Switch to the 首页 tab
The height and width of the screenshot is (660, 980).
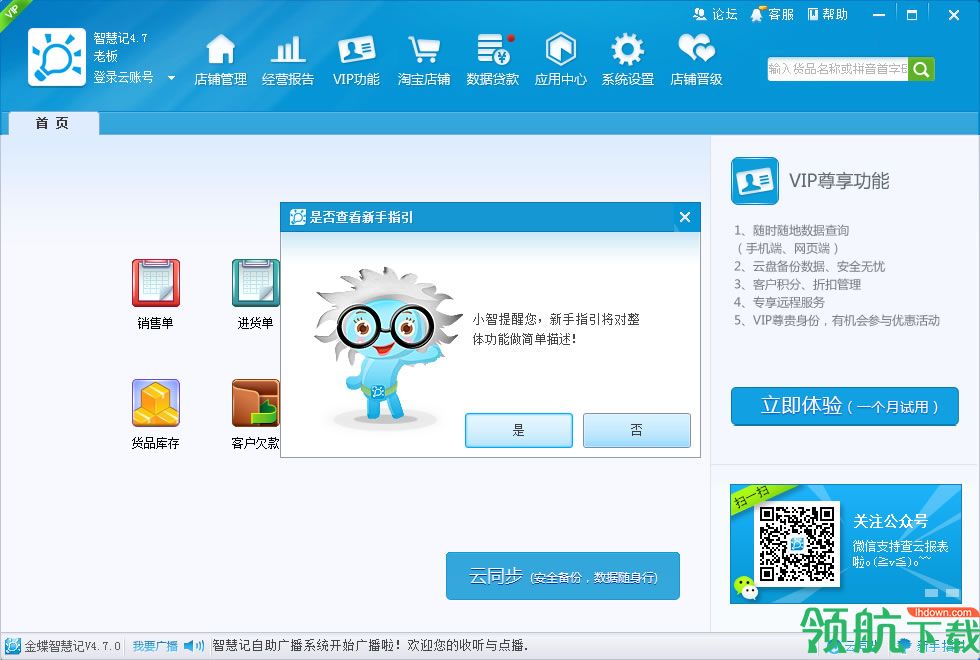click(52, 123)
